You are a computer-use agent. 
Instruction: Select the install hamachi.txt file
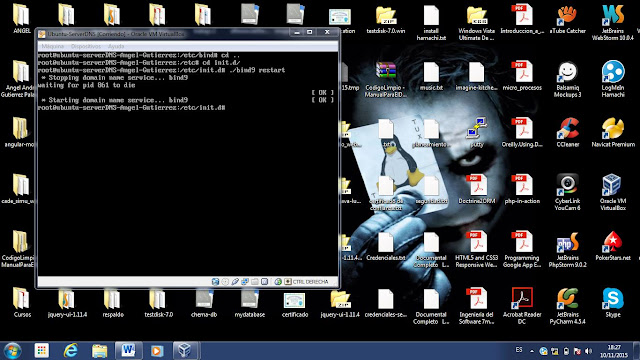tap(431, 22)
